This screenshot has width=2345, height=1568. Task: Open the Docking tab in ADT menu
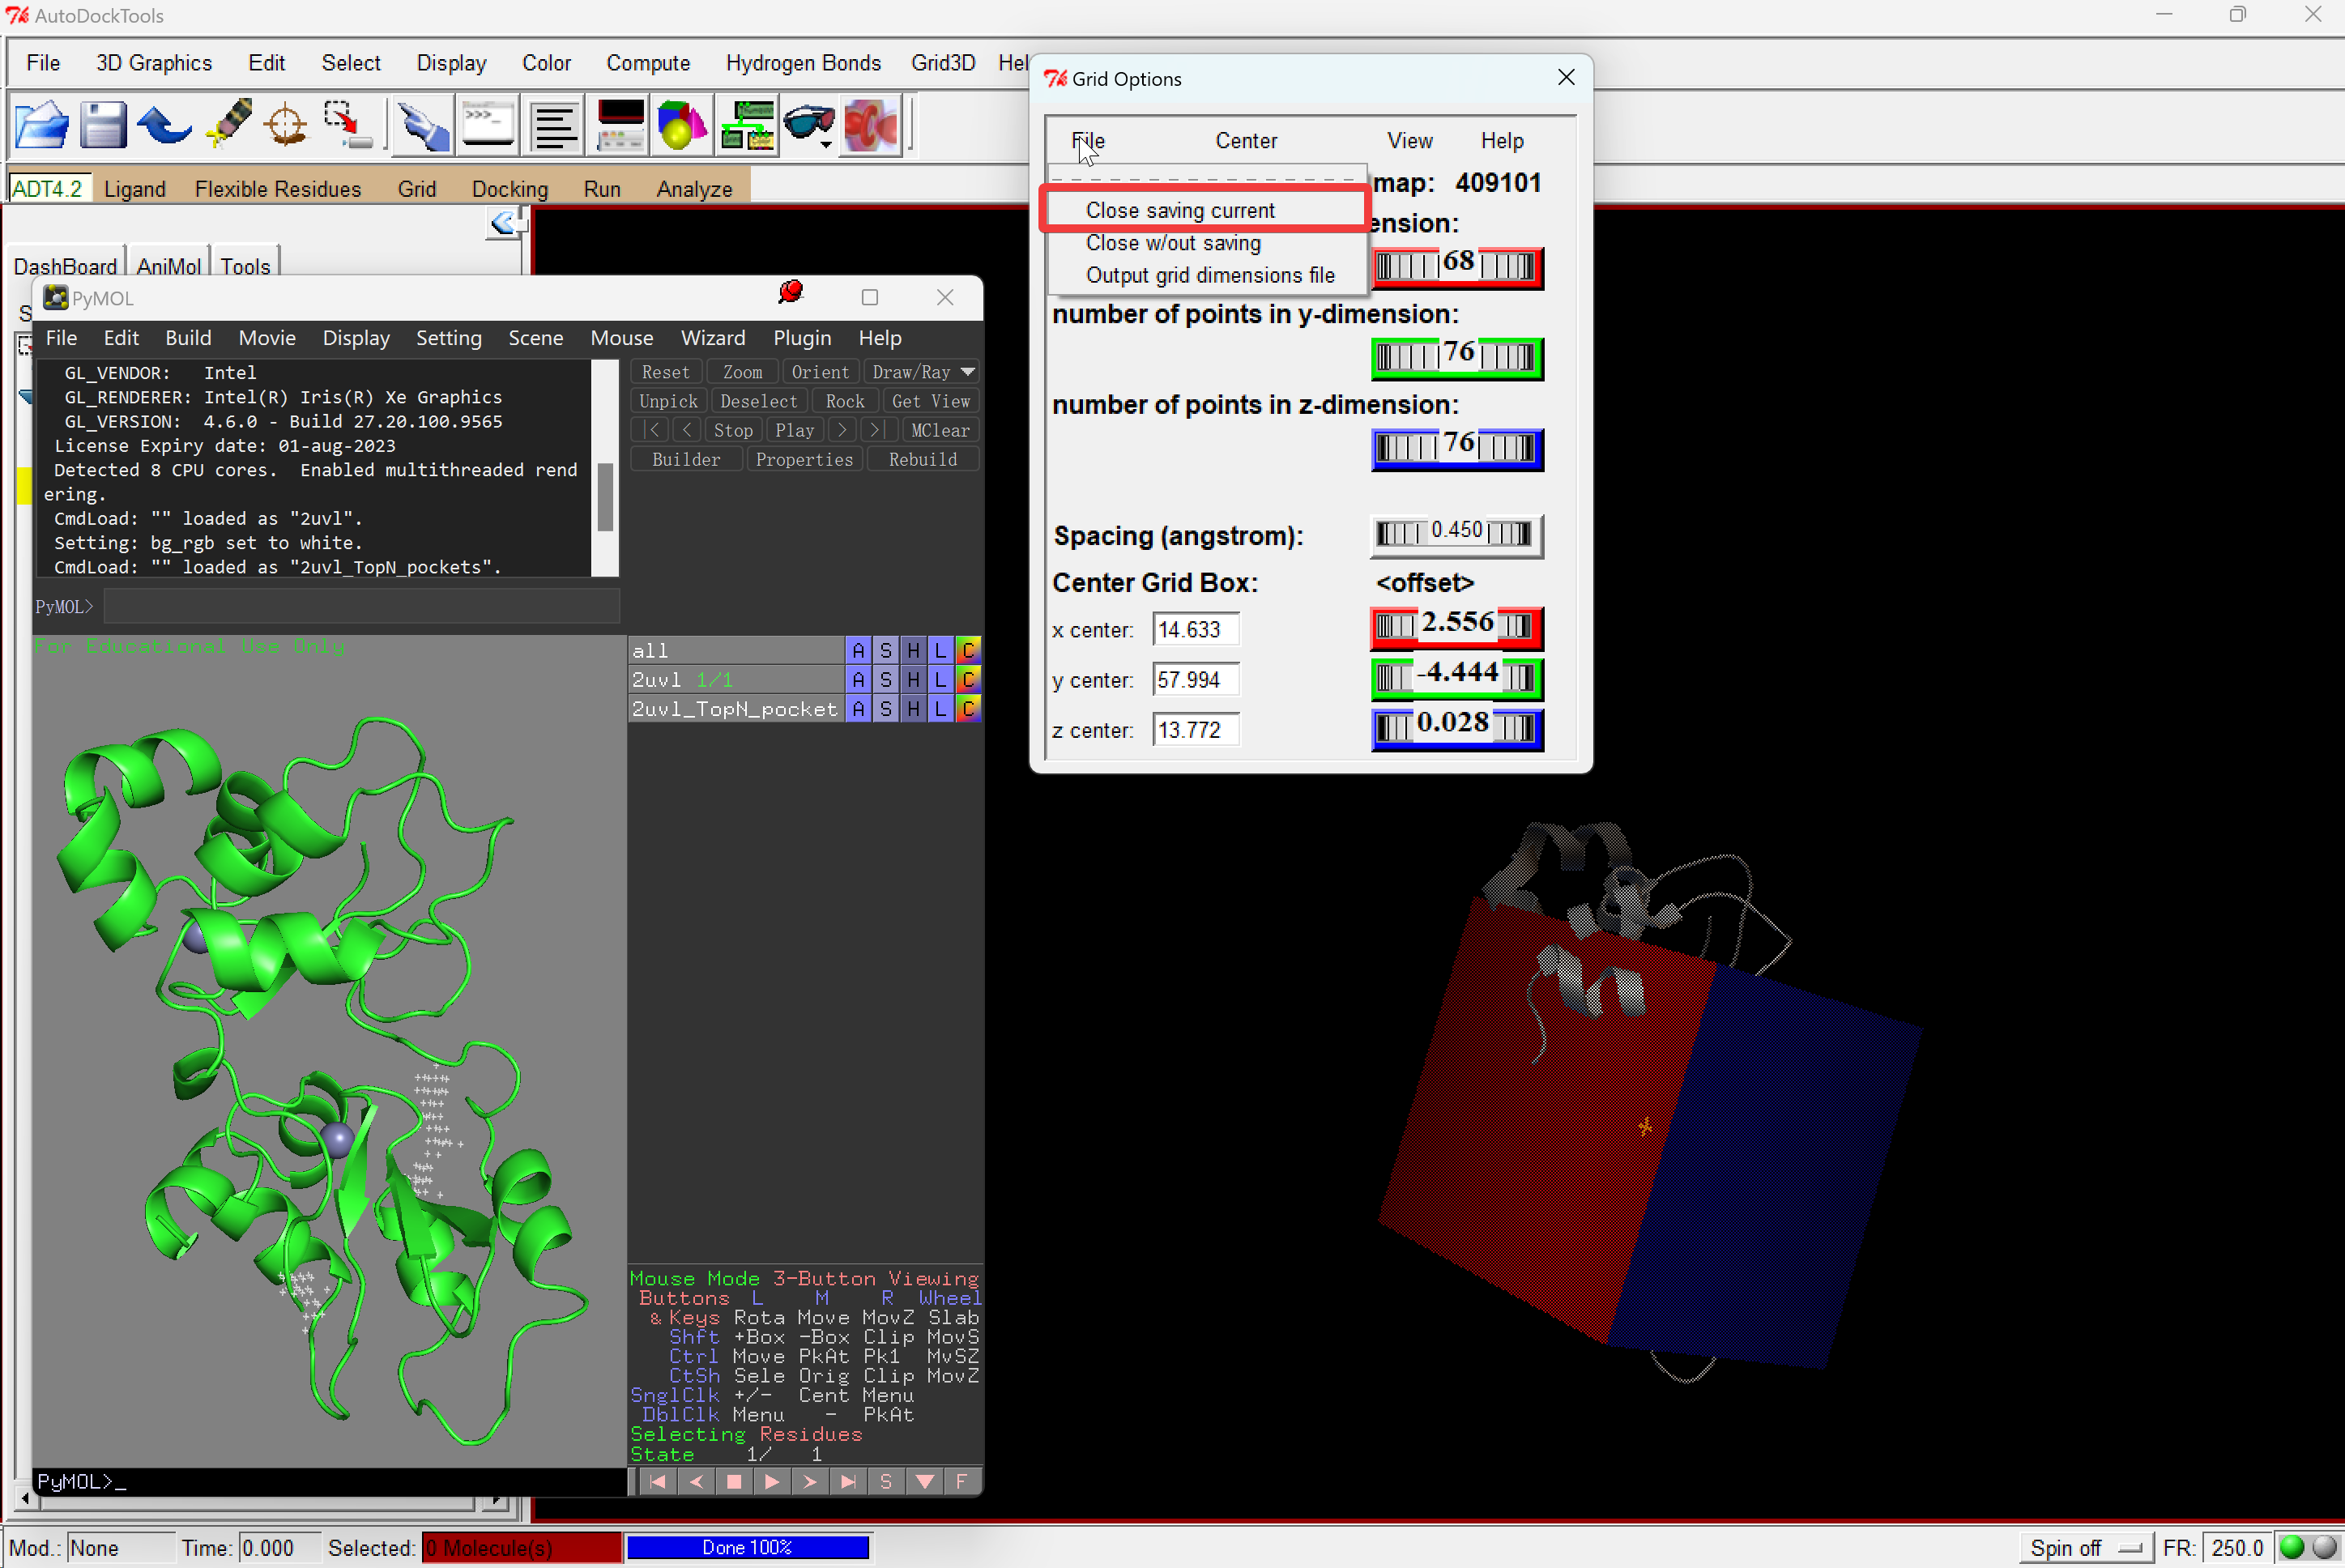[510, 189]
